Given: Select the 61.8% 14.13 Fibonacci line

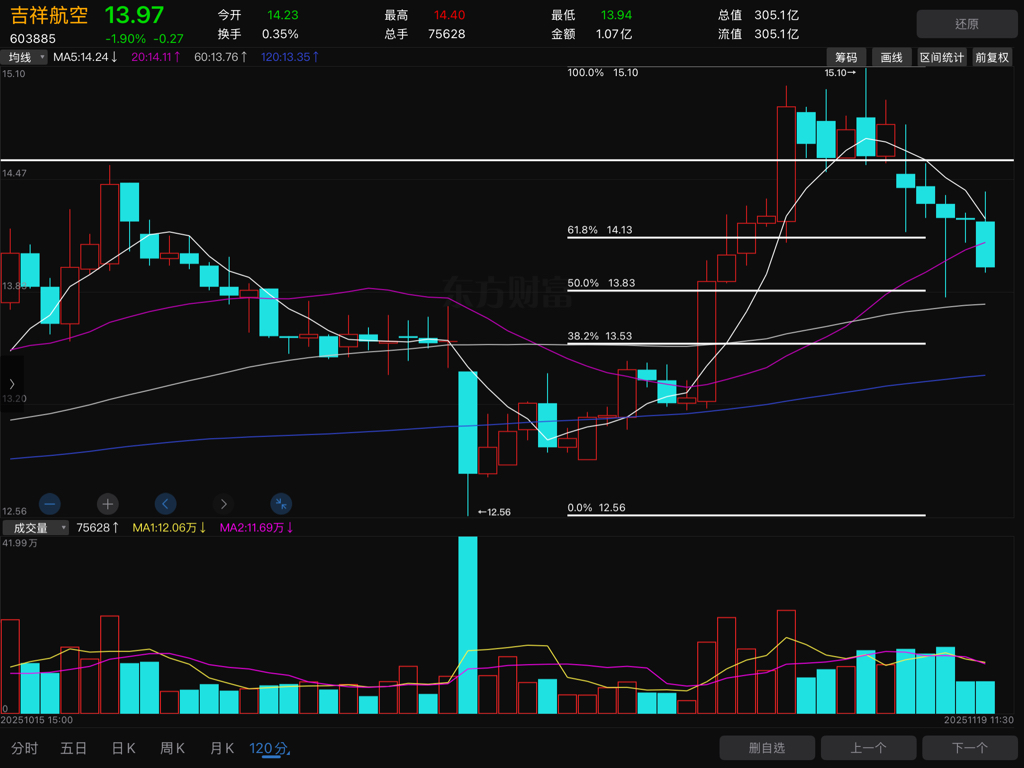Looking at the screenshot, I should click(x=746, y=238).
